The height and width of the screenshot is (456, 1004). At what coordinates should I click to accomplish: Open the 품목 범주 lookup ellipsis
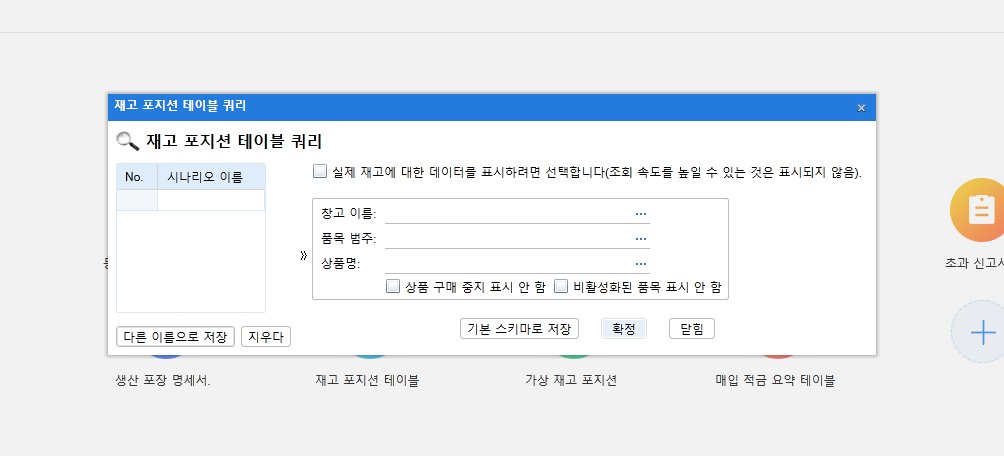tap(641, 238)
